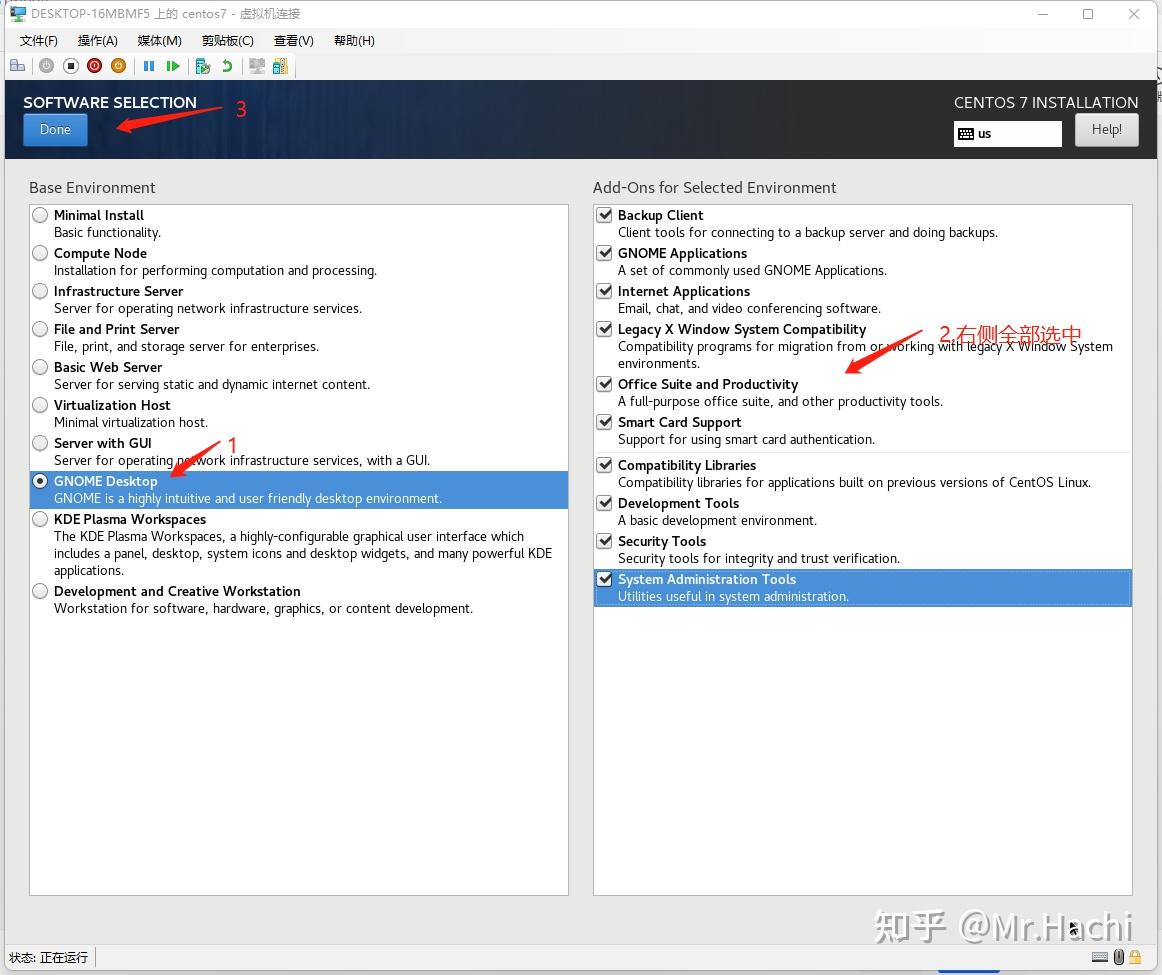Open the 文件(F) menu

click(39, 41)
